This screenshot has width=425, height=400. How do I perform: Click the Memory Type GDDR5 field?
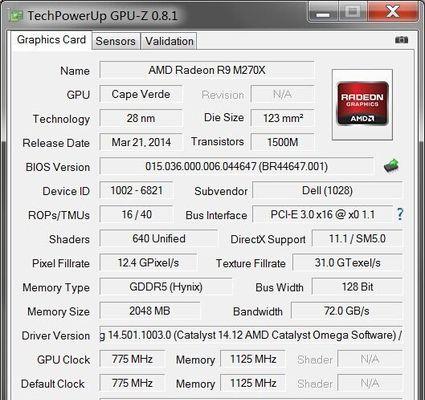[166, 287]
